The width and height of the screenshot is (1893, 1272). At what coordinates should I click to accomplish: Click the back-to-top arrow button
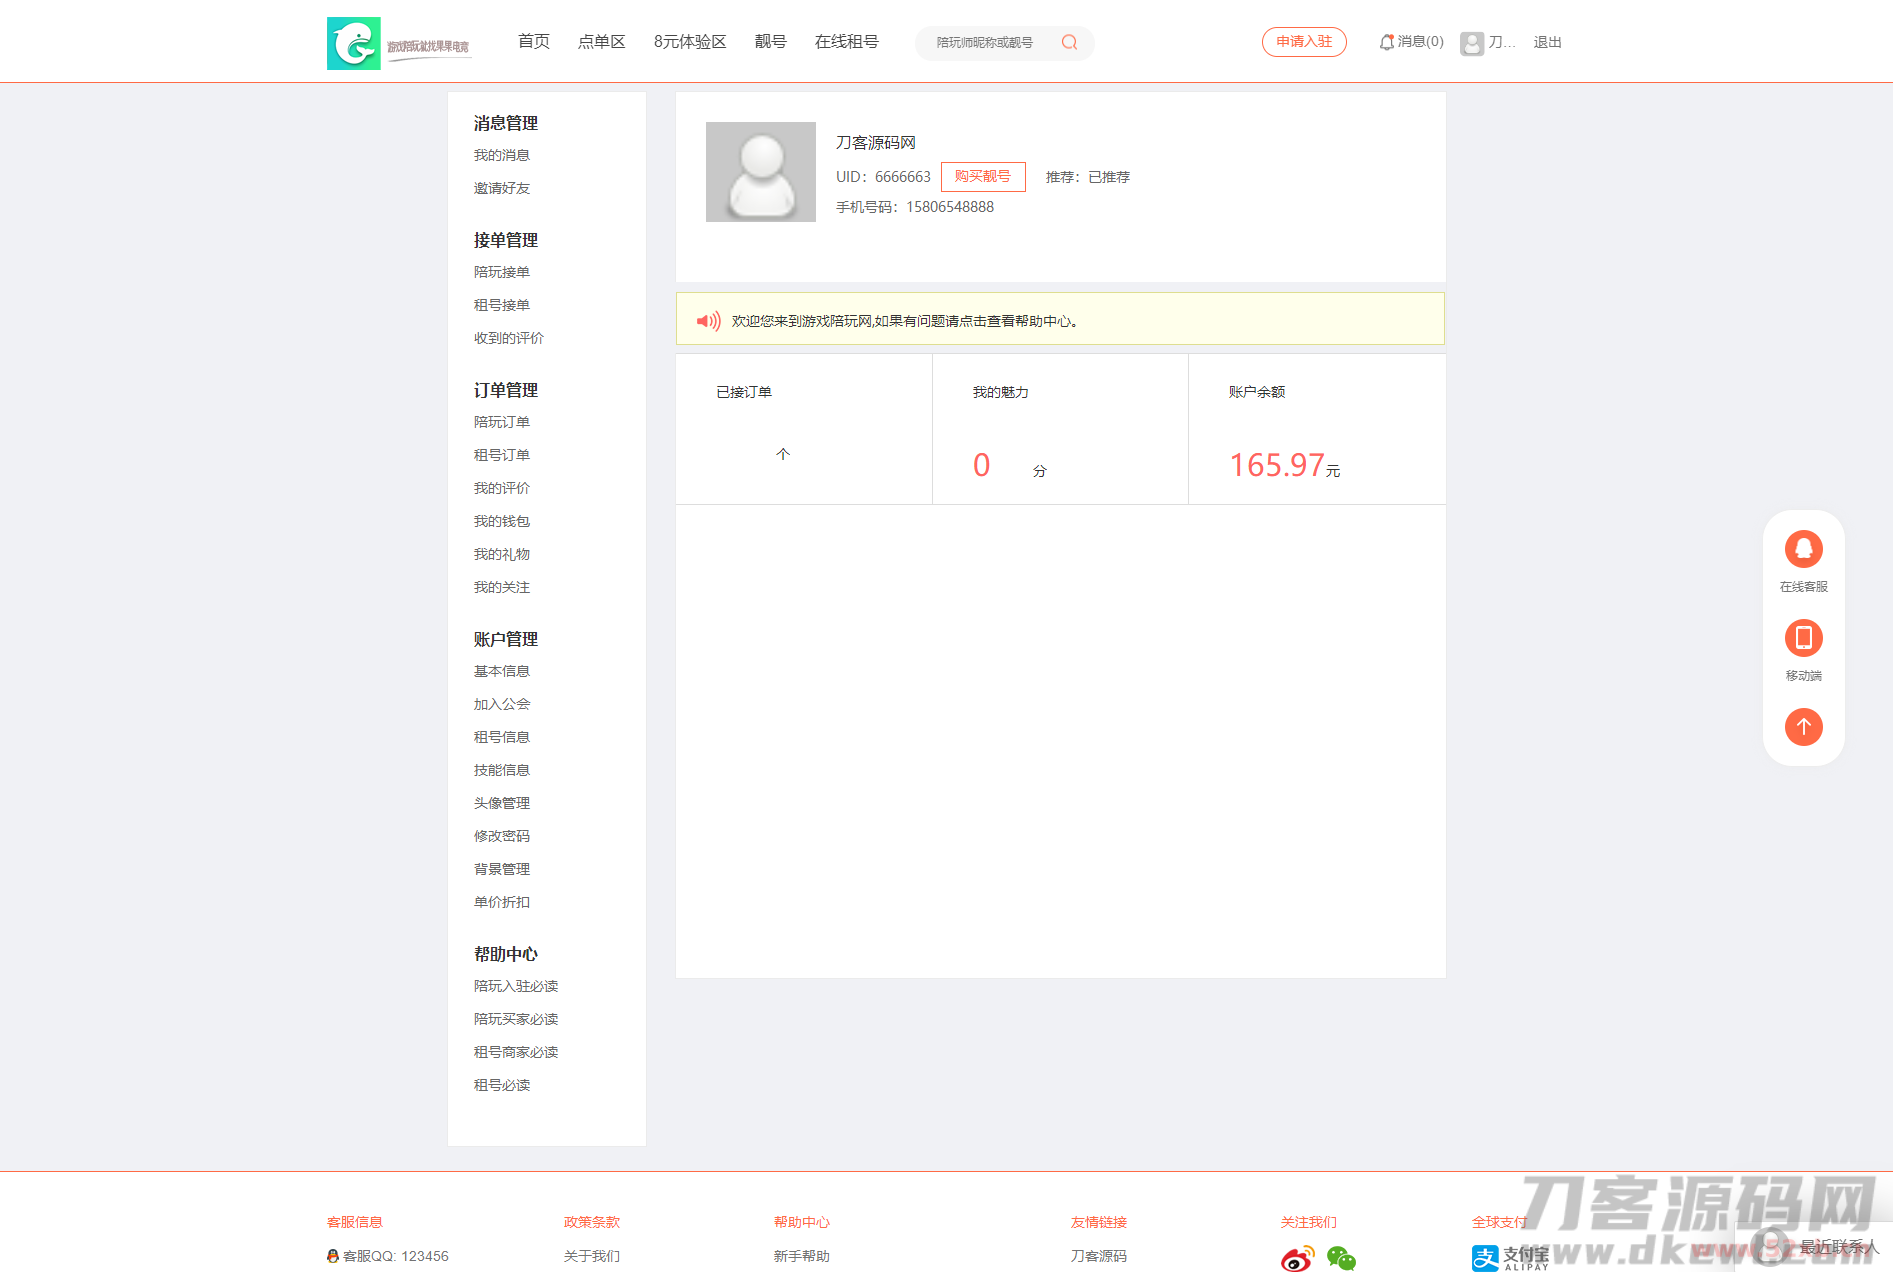[x=1803, y=727]
